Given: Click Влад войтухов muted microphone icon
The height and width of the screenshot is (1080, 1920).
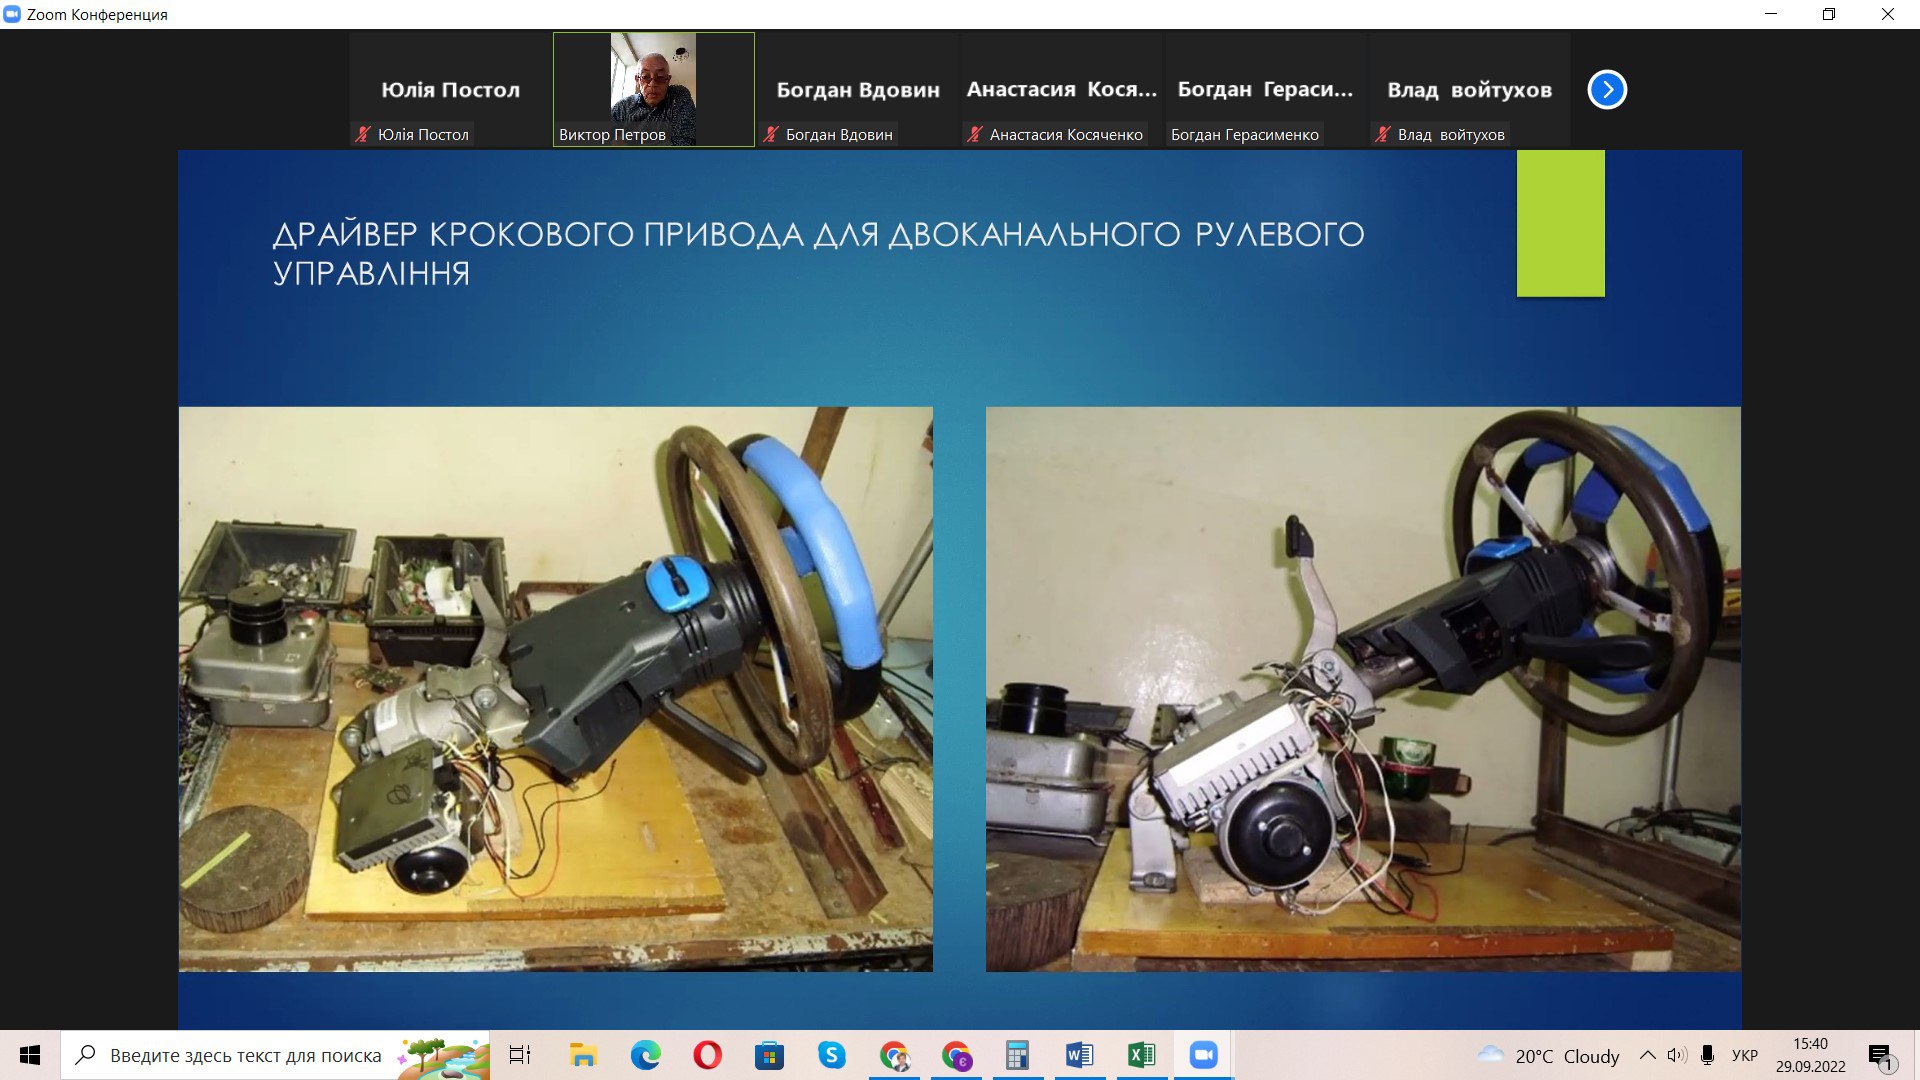Looking at the screenshot, I should coord(1382,134).
